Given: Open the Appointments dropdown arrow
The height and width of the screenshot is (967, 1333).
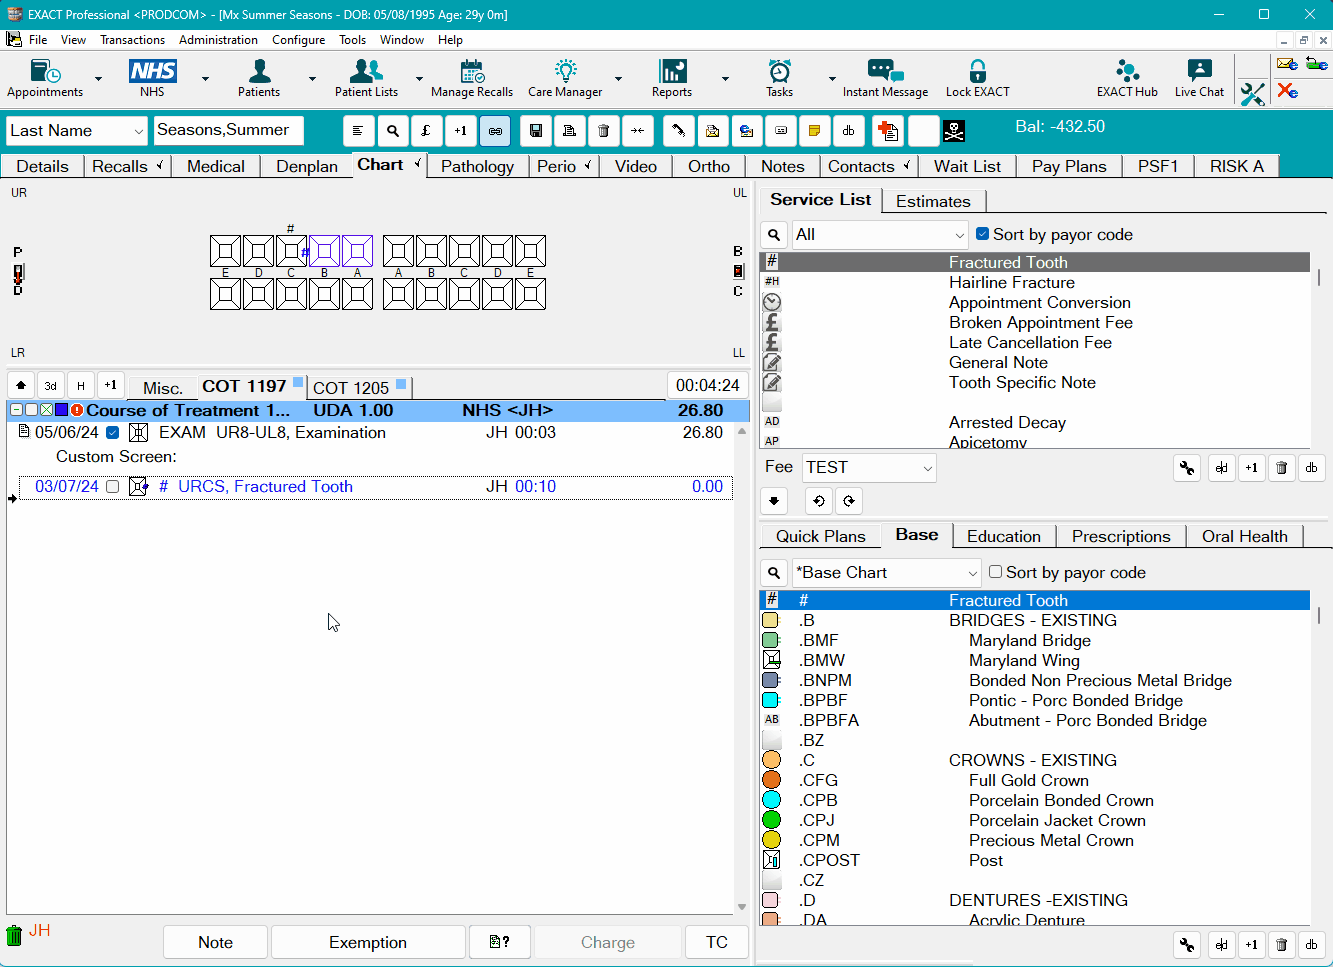Looking at the screenshot, I should click(98, 78).
